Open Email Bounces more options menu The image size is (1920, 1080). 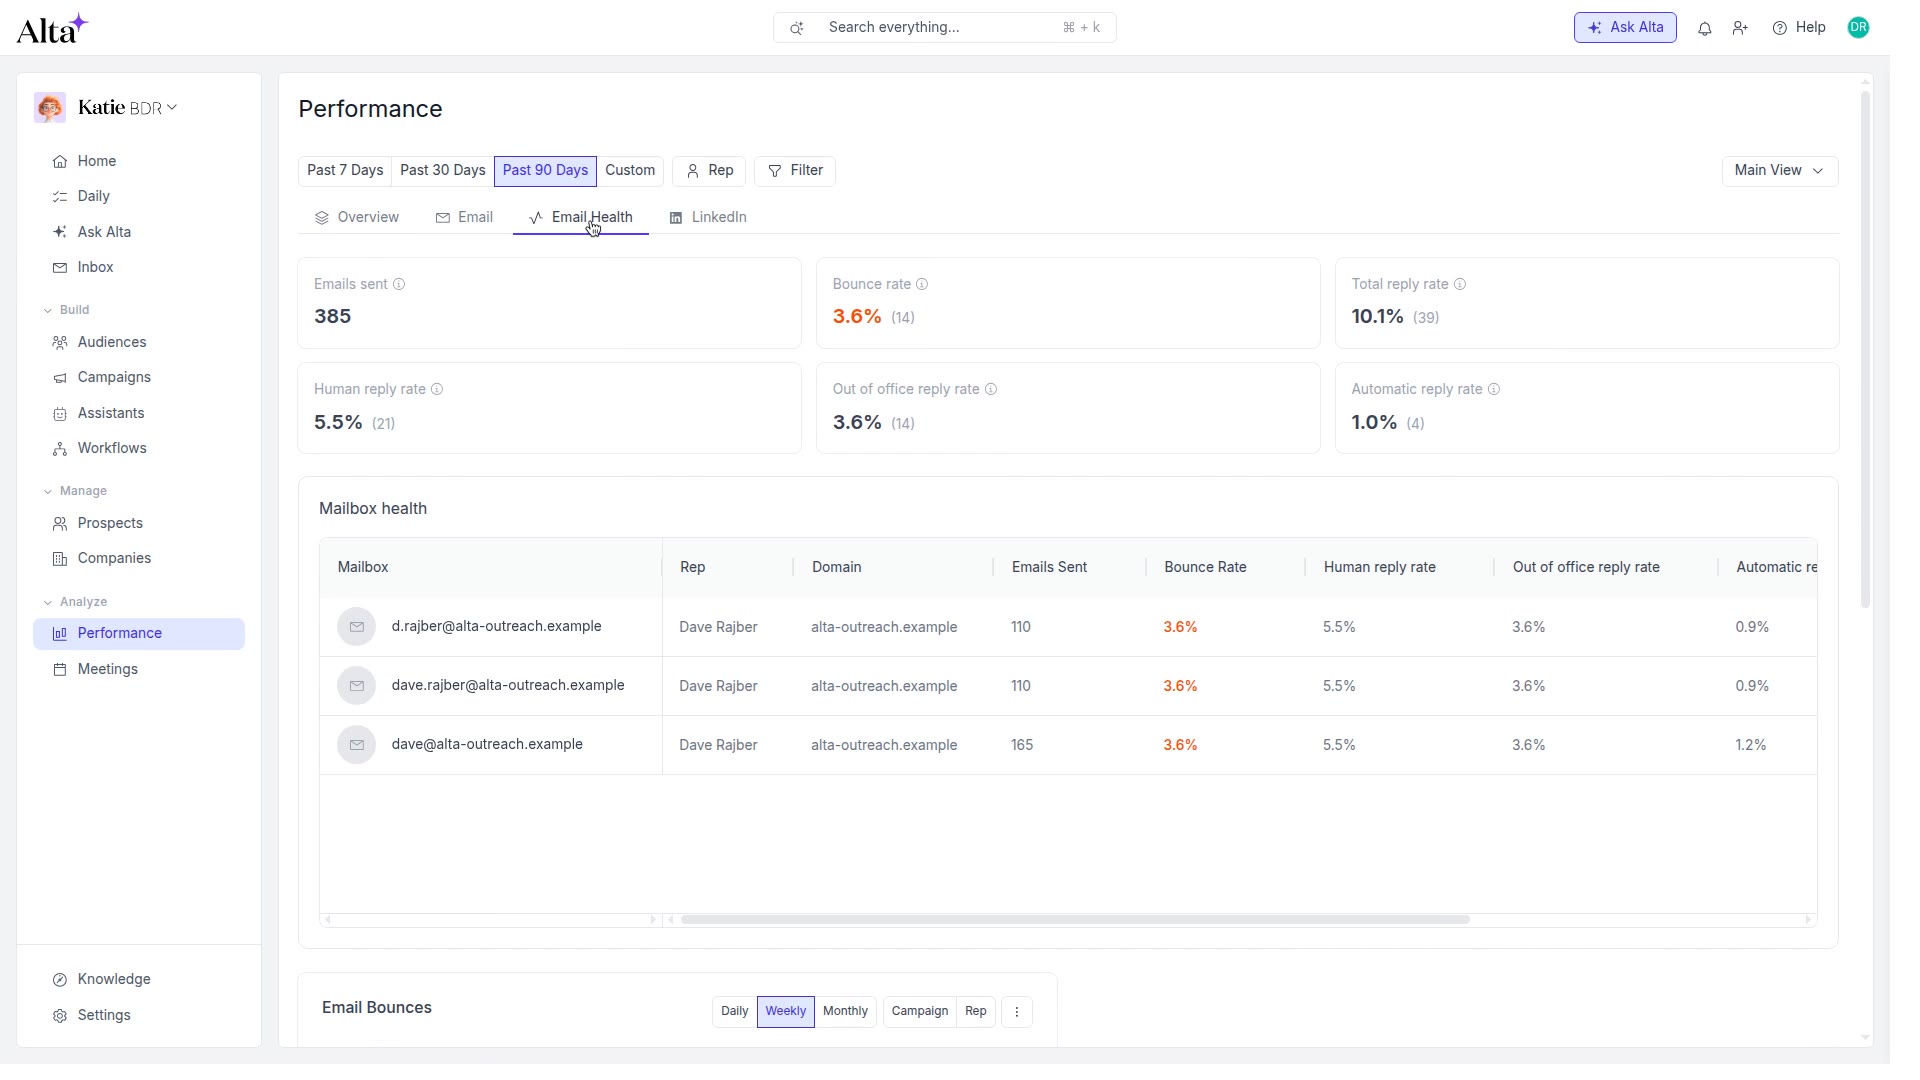pos(1017,1012)
